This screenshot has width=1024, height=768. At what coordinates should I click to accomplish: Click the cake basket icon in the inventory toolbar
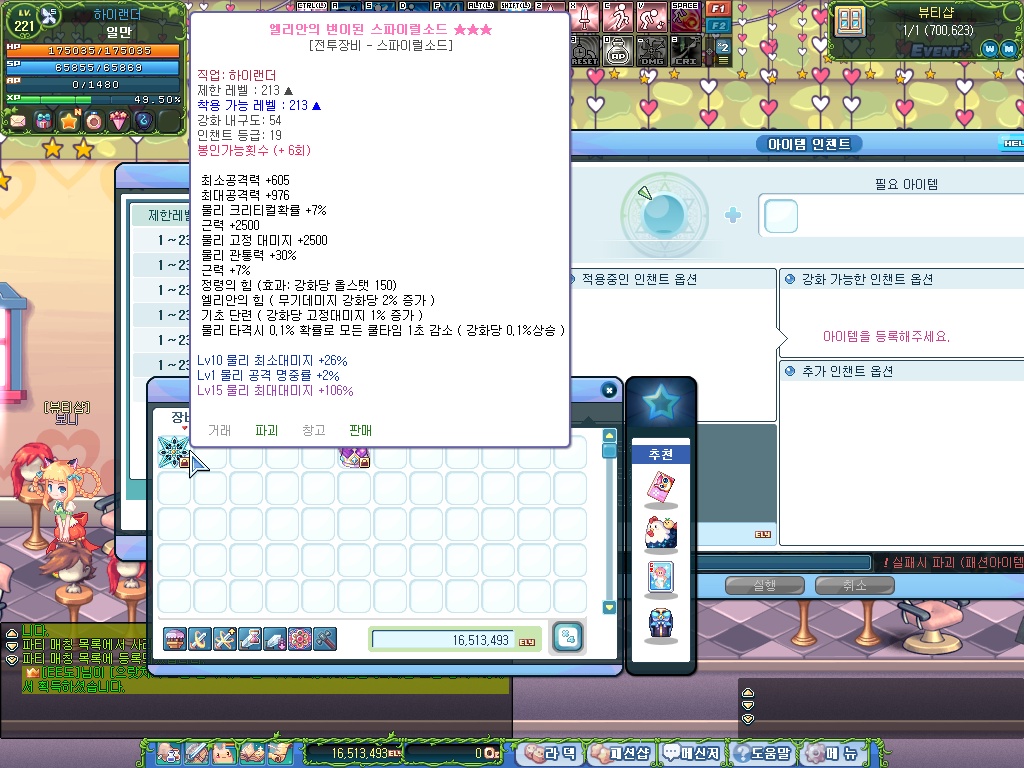point(175,638)
